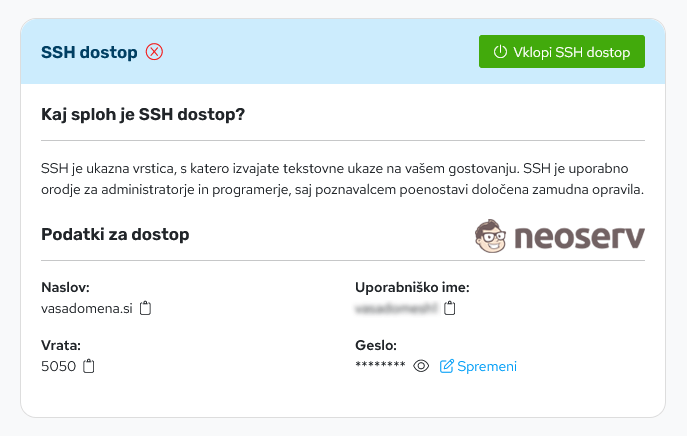Enable SSH with the Vklopi SSH dostop button

coord(562,52)
